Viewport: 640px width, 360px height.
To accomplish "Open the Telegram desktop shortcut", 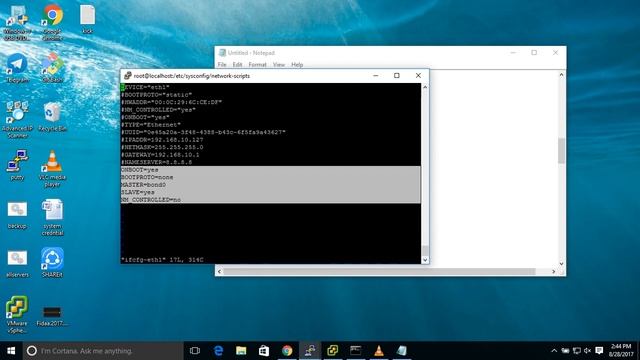I will point(17,68).
